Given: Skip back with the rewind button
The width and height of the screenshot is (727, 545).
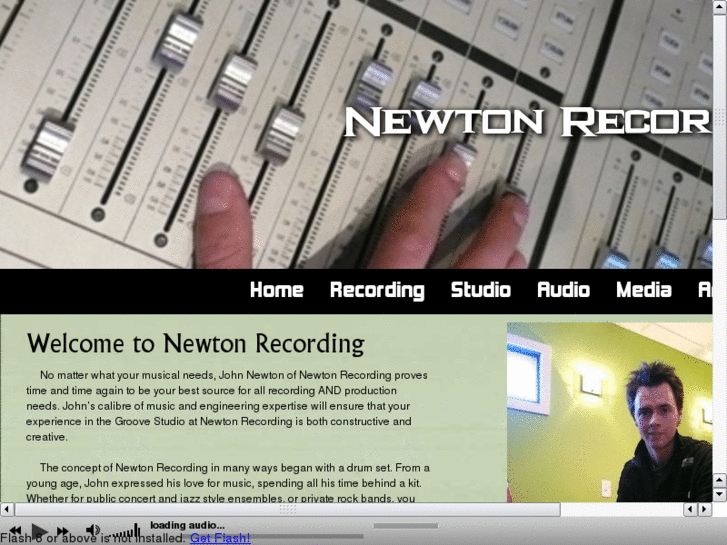Looking at the screenshot, I should [15, 530].
